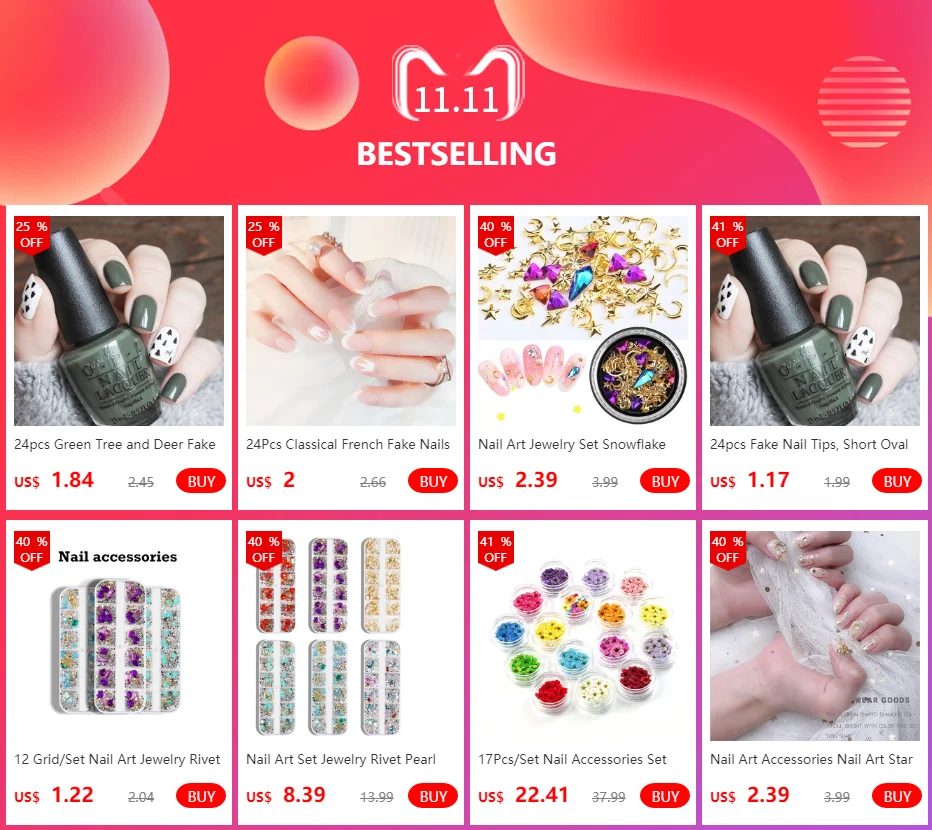
Task: Open the six-box Rivet Pearl set image
Action: tap(351, 636)
